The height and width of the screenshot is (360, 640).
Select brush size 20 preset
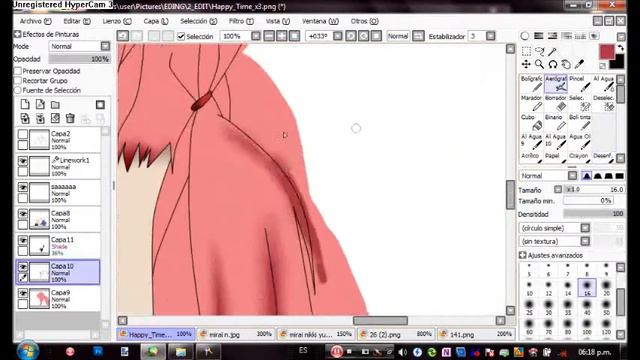tap(606, 288)
